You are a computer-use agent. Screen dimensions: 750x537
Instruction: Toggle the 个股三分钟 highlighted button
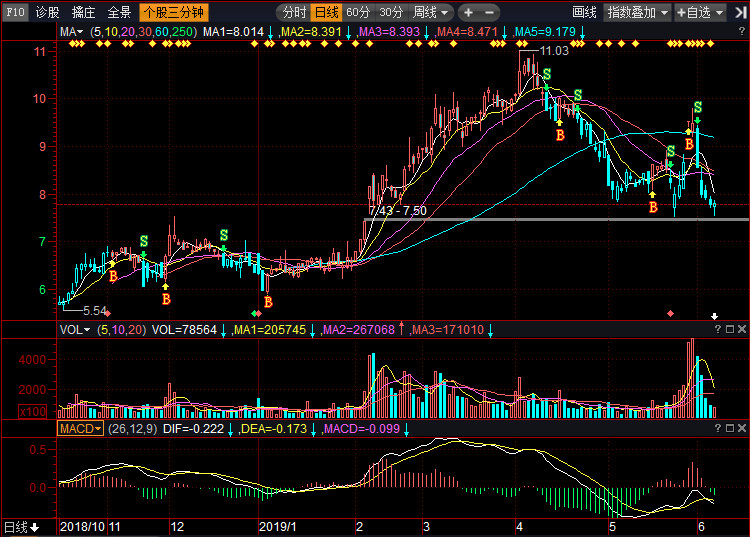(x=172, y=13)
